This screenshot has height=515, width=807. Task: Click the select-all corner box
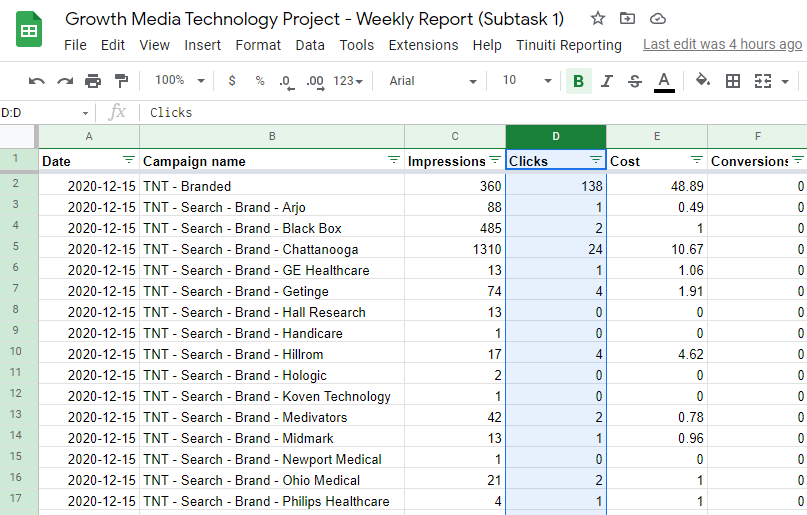point(19,136)
